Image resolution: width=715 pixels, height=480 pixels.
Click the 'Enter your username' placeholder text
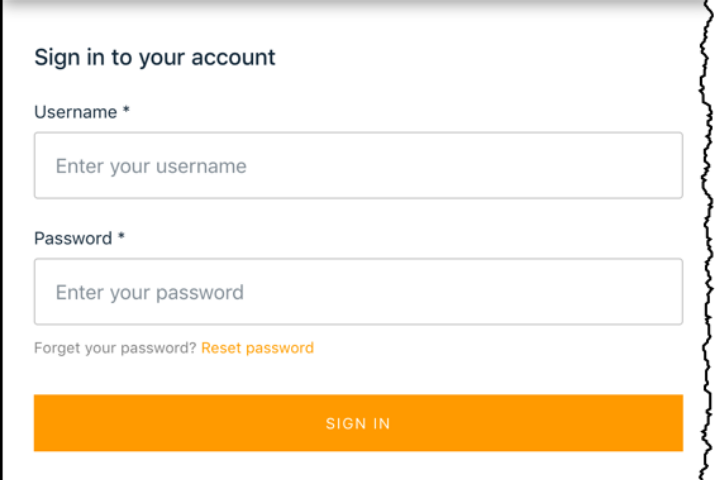(151, 166)
